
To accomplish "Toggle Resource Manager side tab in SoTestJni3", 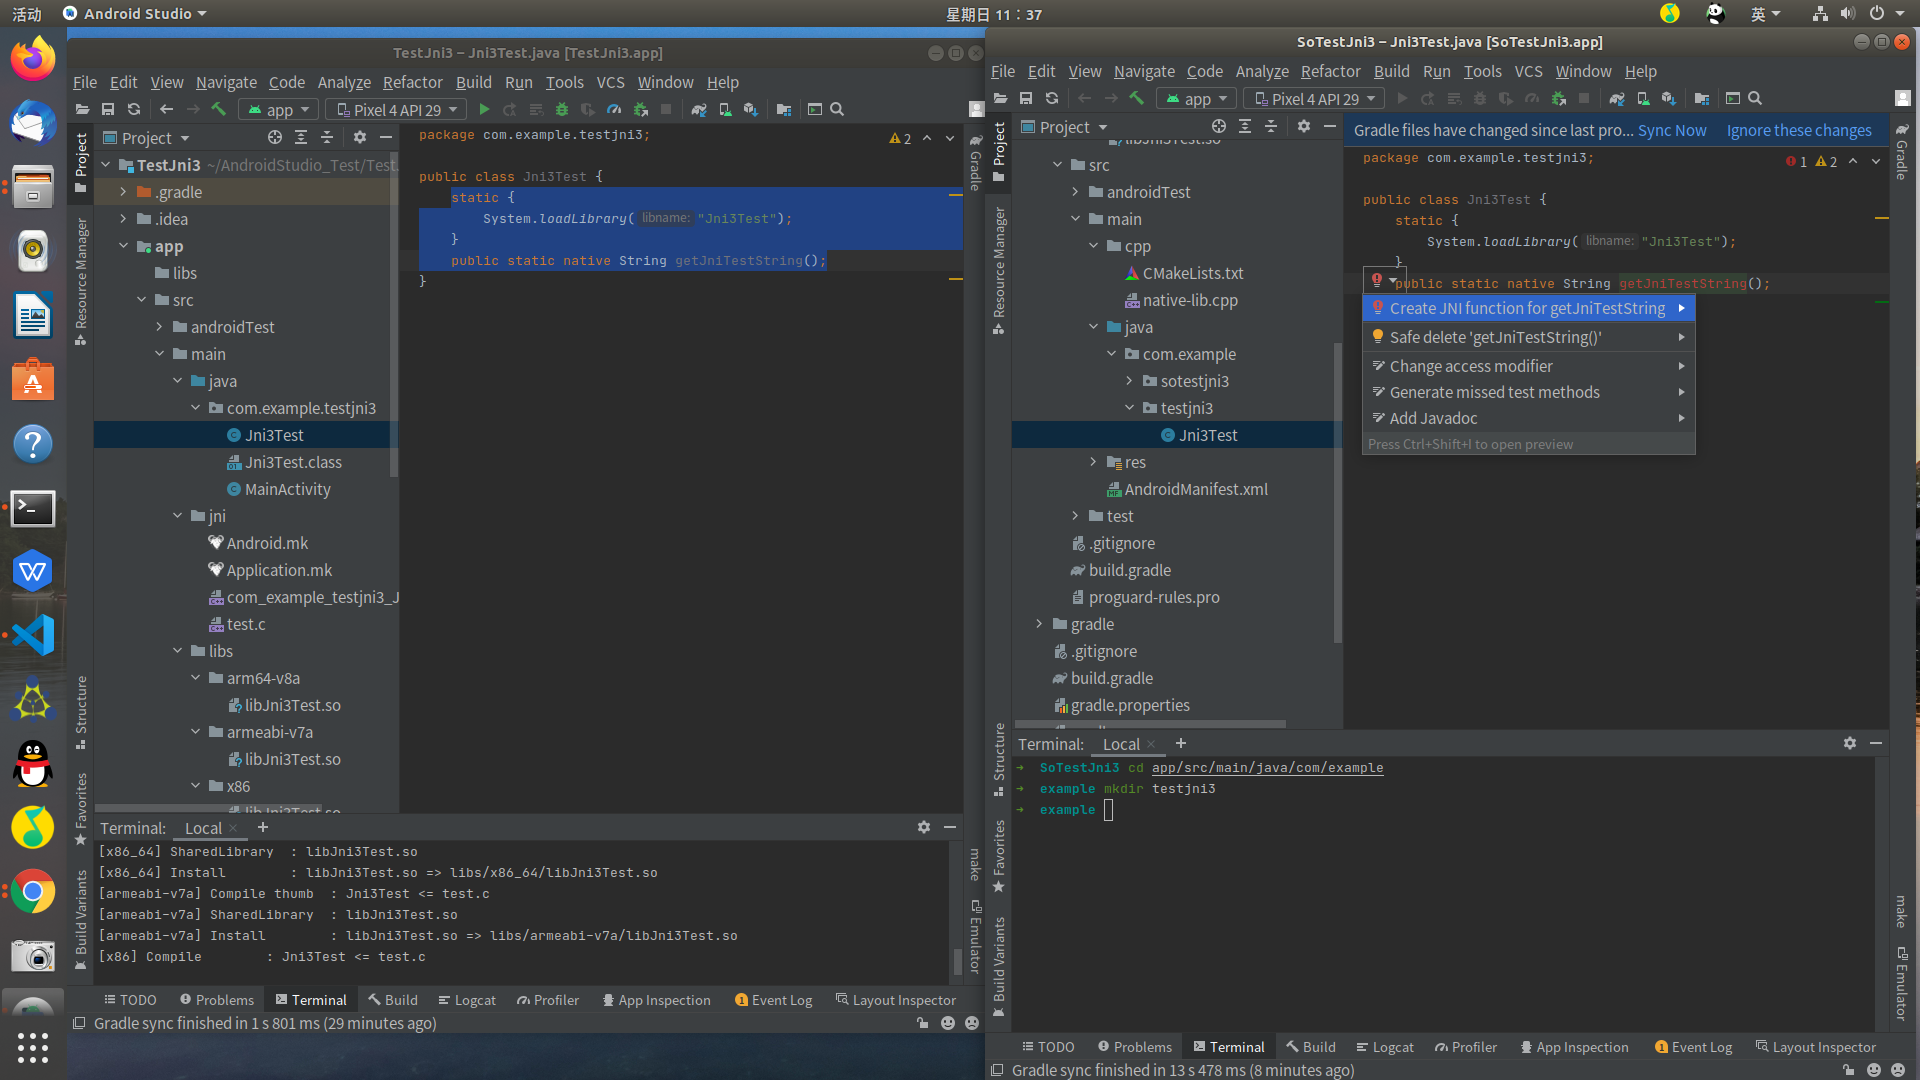I will (999, 271).
